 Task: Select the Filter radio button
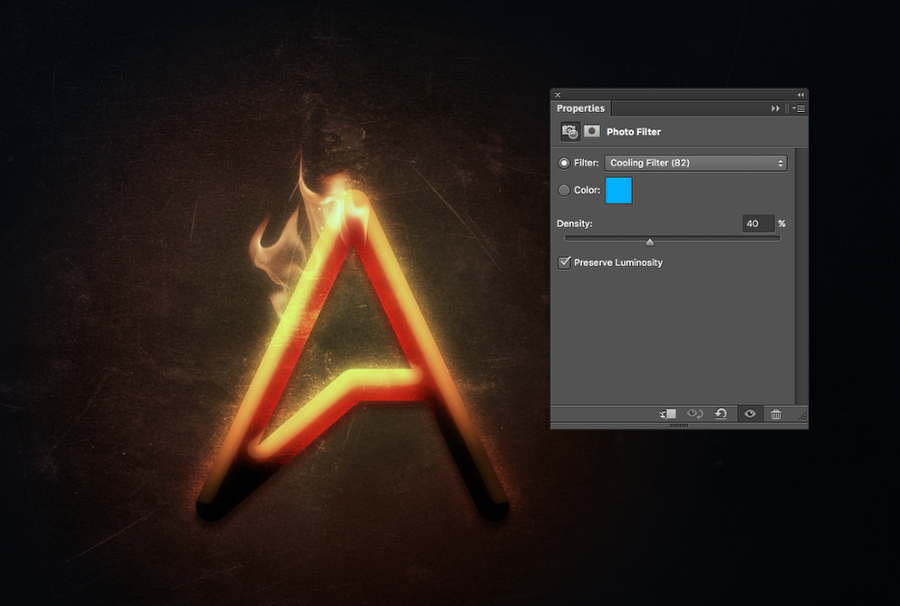coord(564,163)
